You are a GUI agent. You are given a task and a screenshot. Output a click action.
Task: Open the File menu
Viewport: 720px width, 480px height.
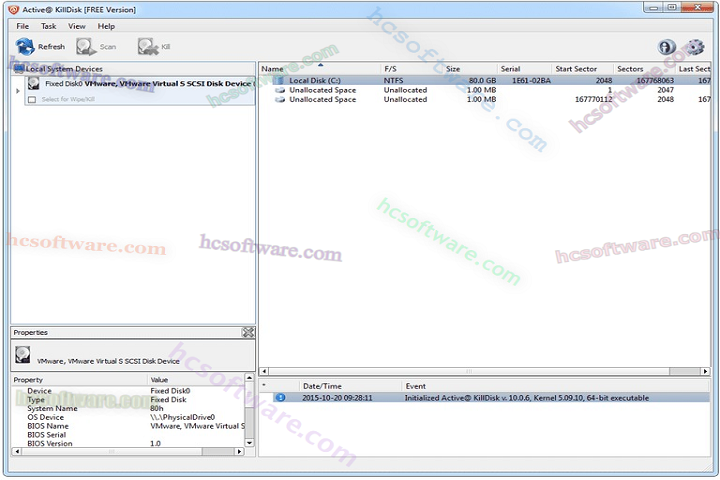click(x=22, y=26)
